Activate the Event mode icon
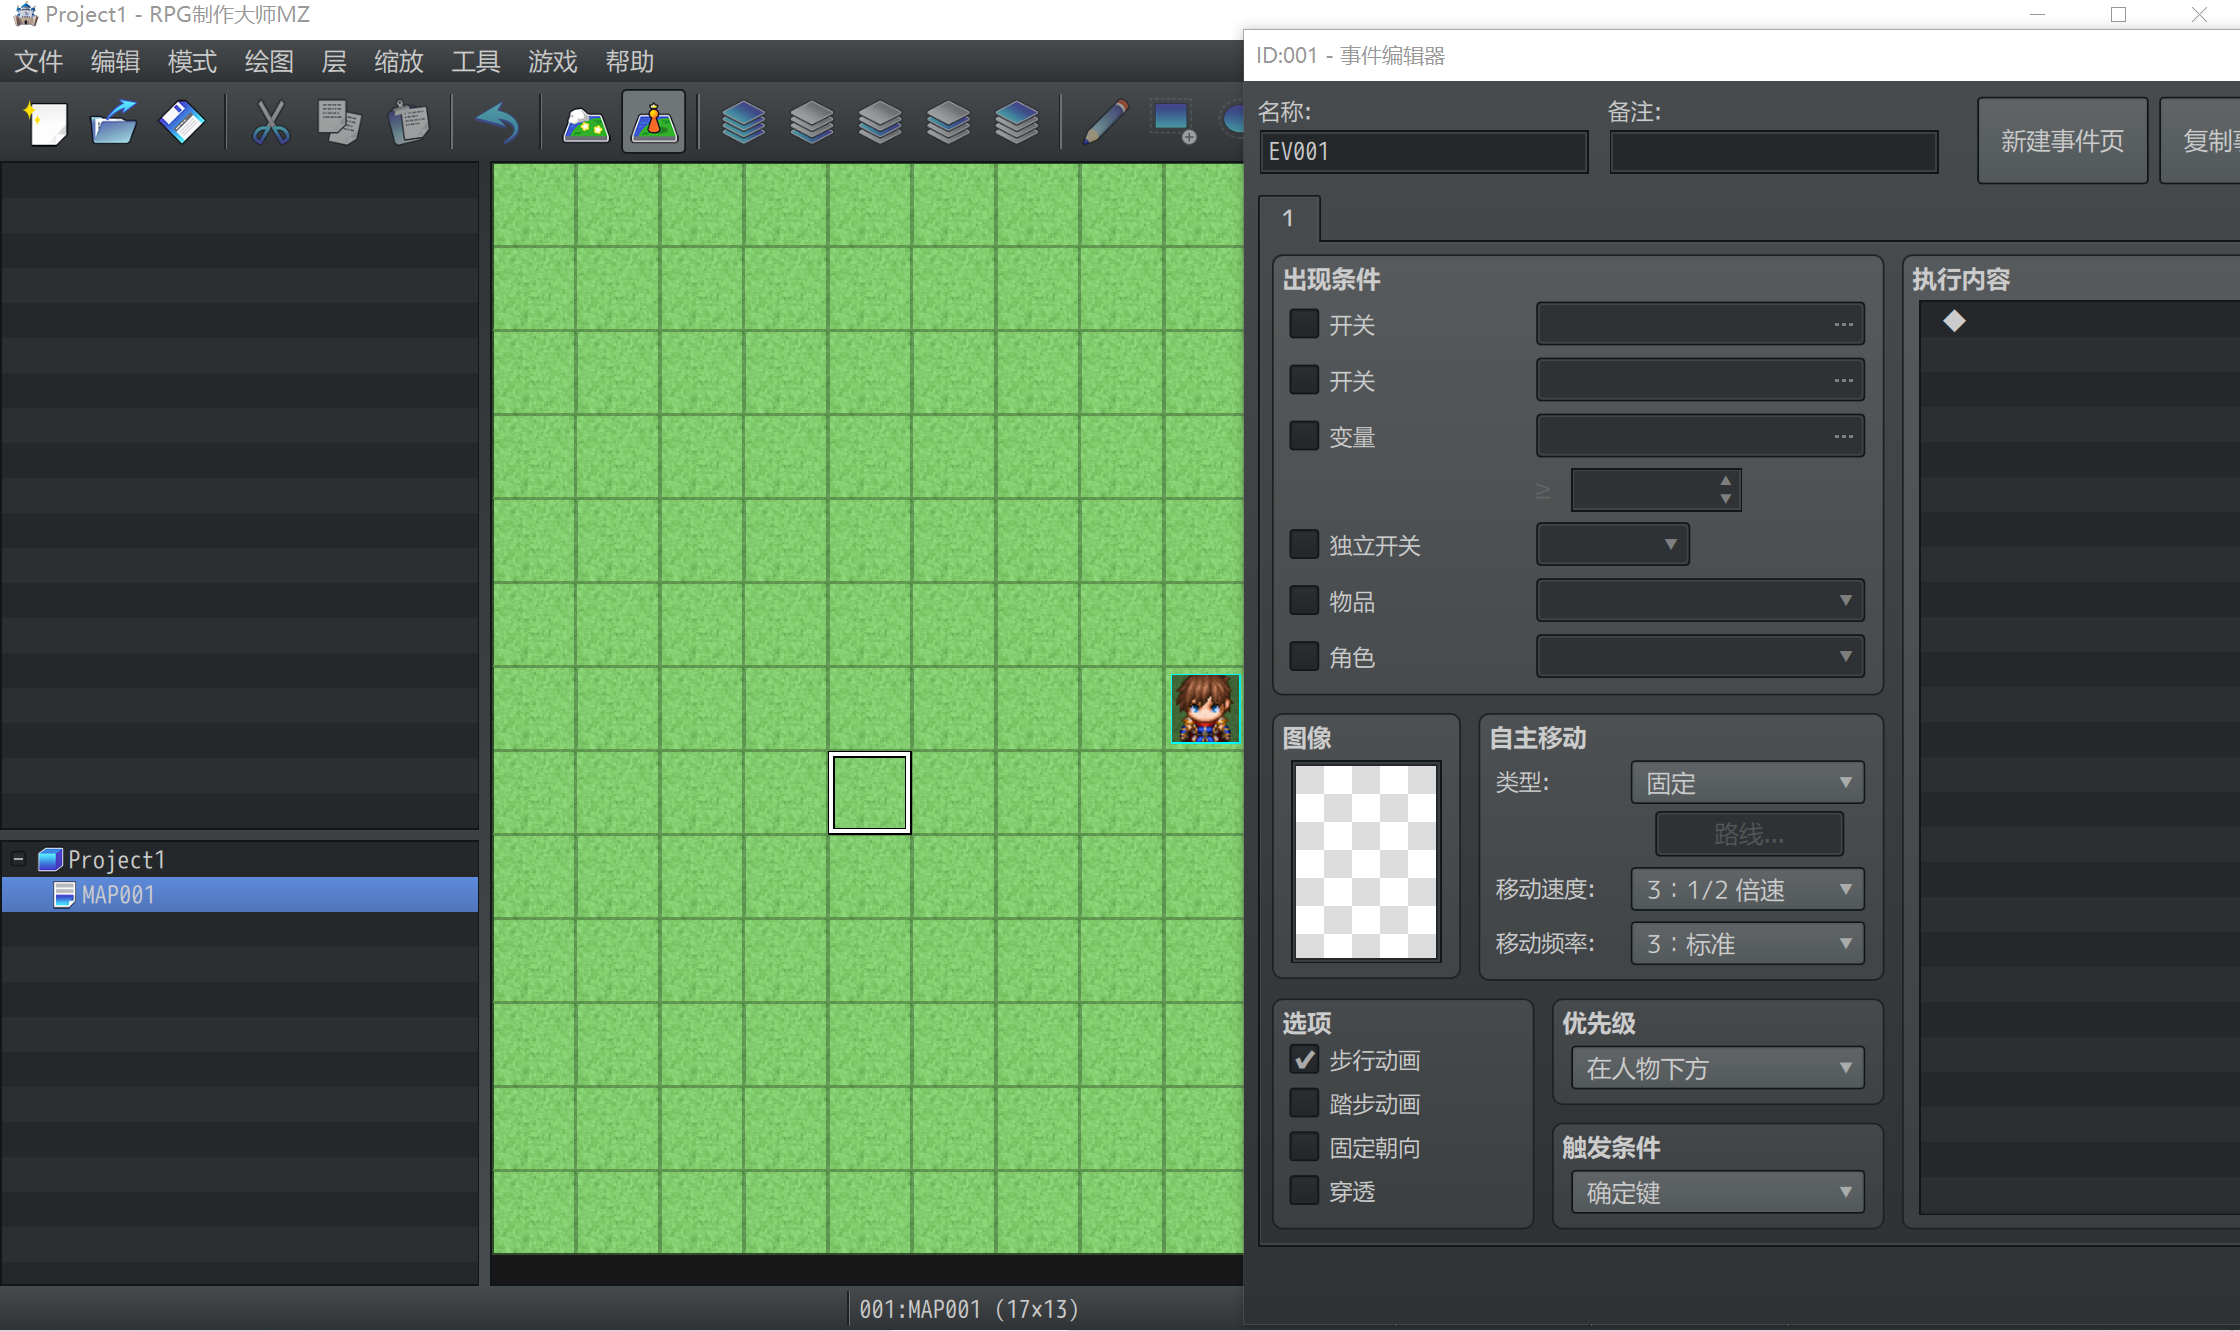This screenshot has height=1331, width=2240. tap(654, 122)
